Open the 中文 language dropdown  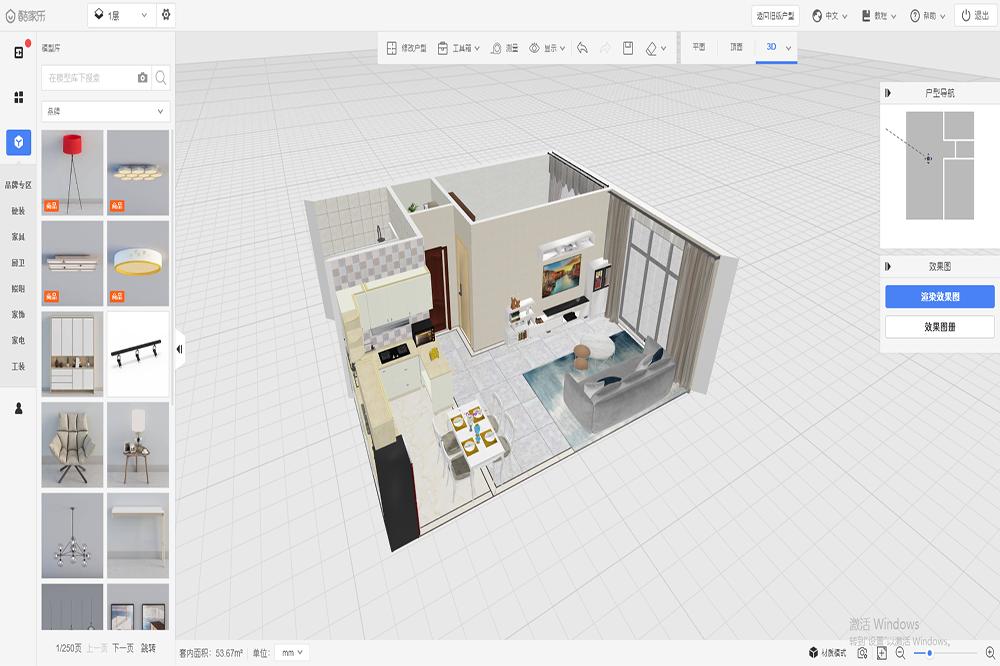[830, 16]
